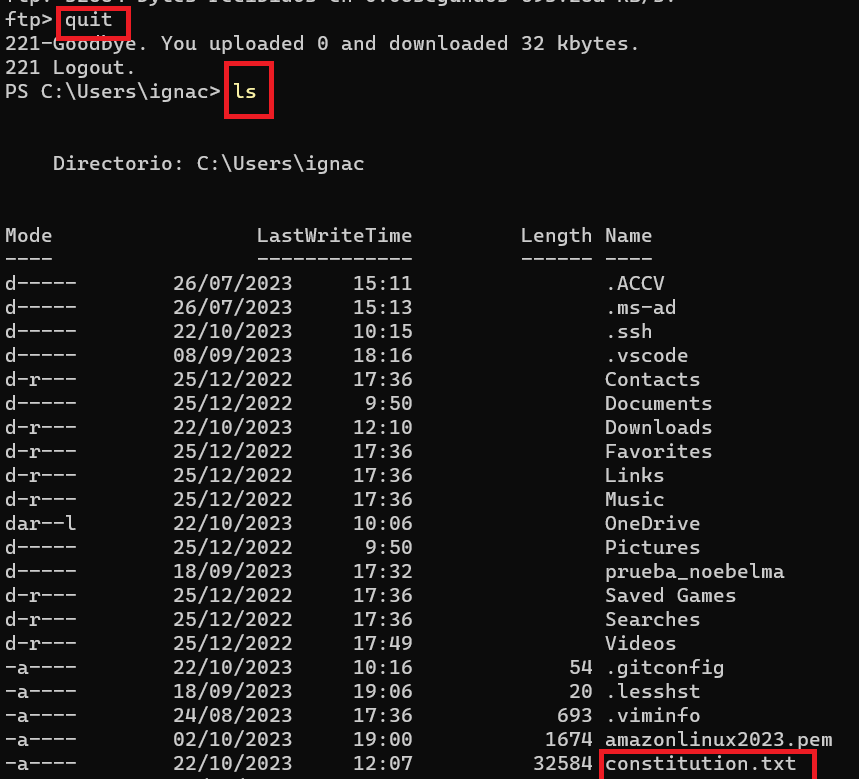Select the Downloads directory entry

tap(658, 428)
